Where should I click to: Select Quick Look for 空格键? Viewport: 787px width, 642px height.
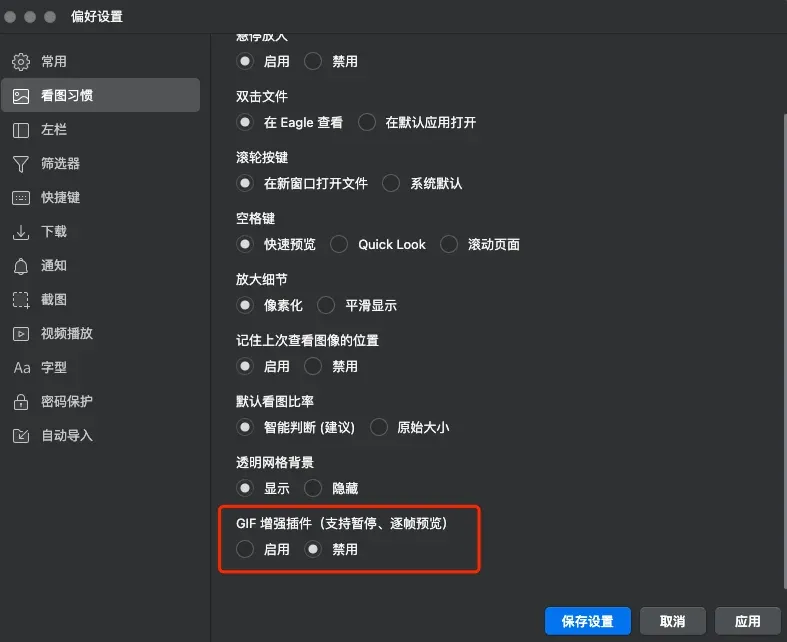pyautogui.click(x=339, y=244)
